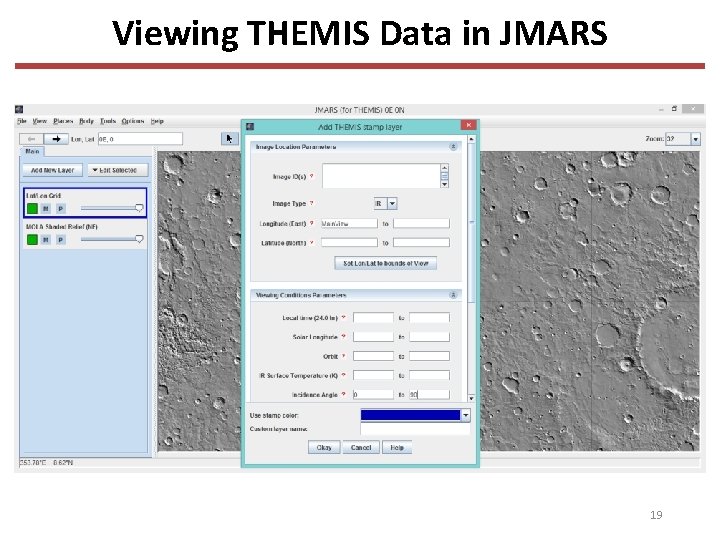This screenshot has width=720, height=540.
Task: Adjust Lat/Lon Grid opacity slider
Action: coord(112,208)
